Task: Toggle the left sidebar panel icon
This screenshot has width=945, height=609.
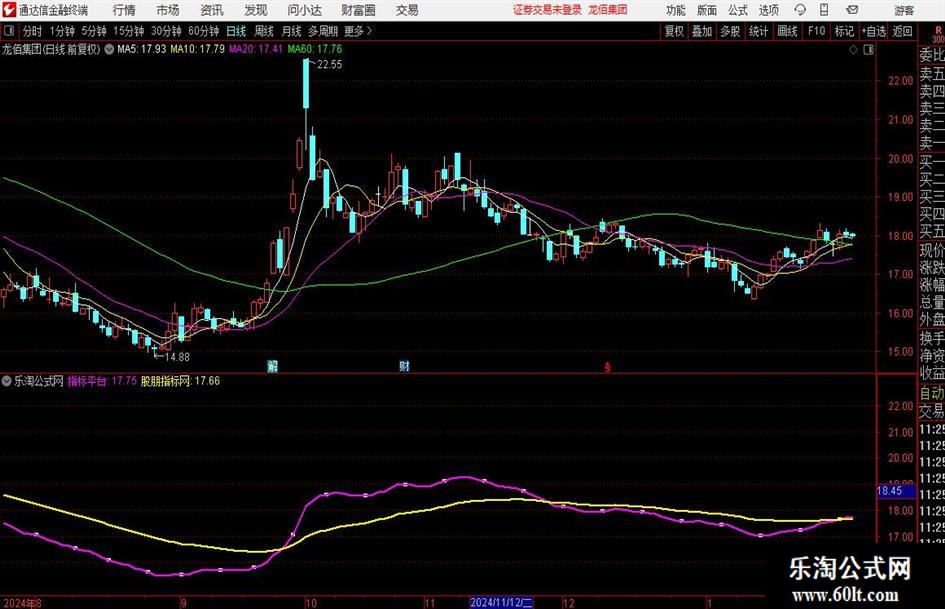Action: click(8, 31)
